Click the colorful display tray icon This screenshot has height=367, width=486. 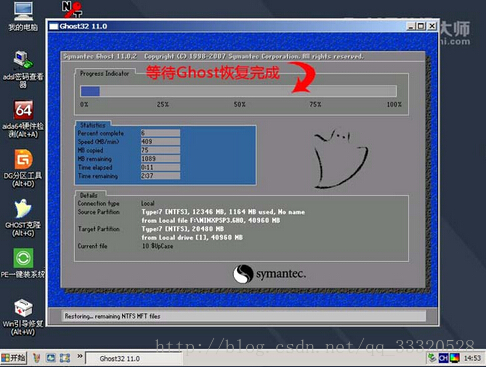pyautogui.click(x=455, y=358)
